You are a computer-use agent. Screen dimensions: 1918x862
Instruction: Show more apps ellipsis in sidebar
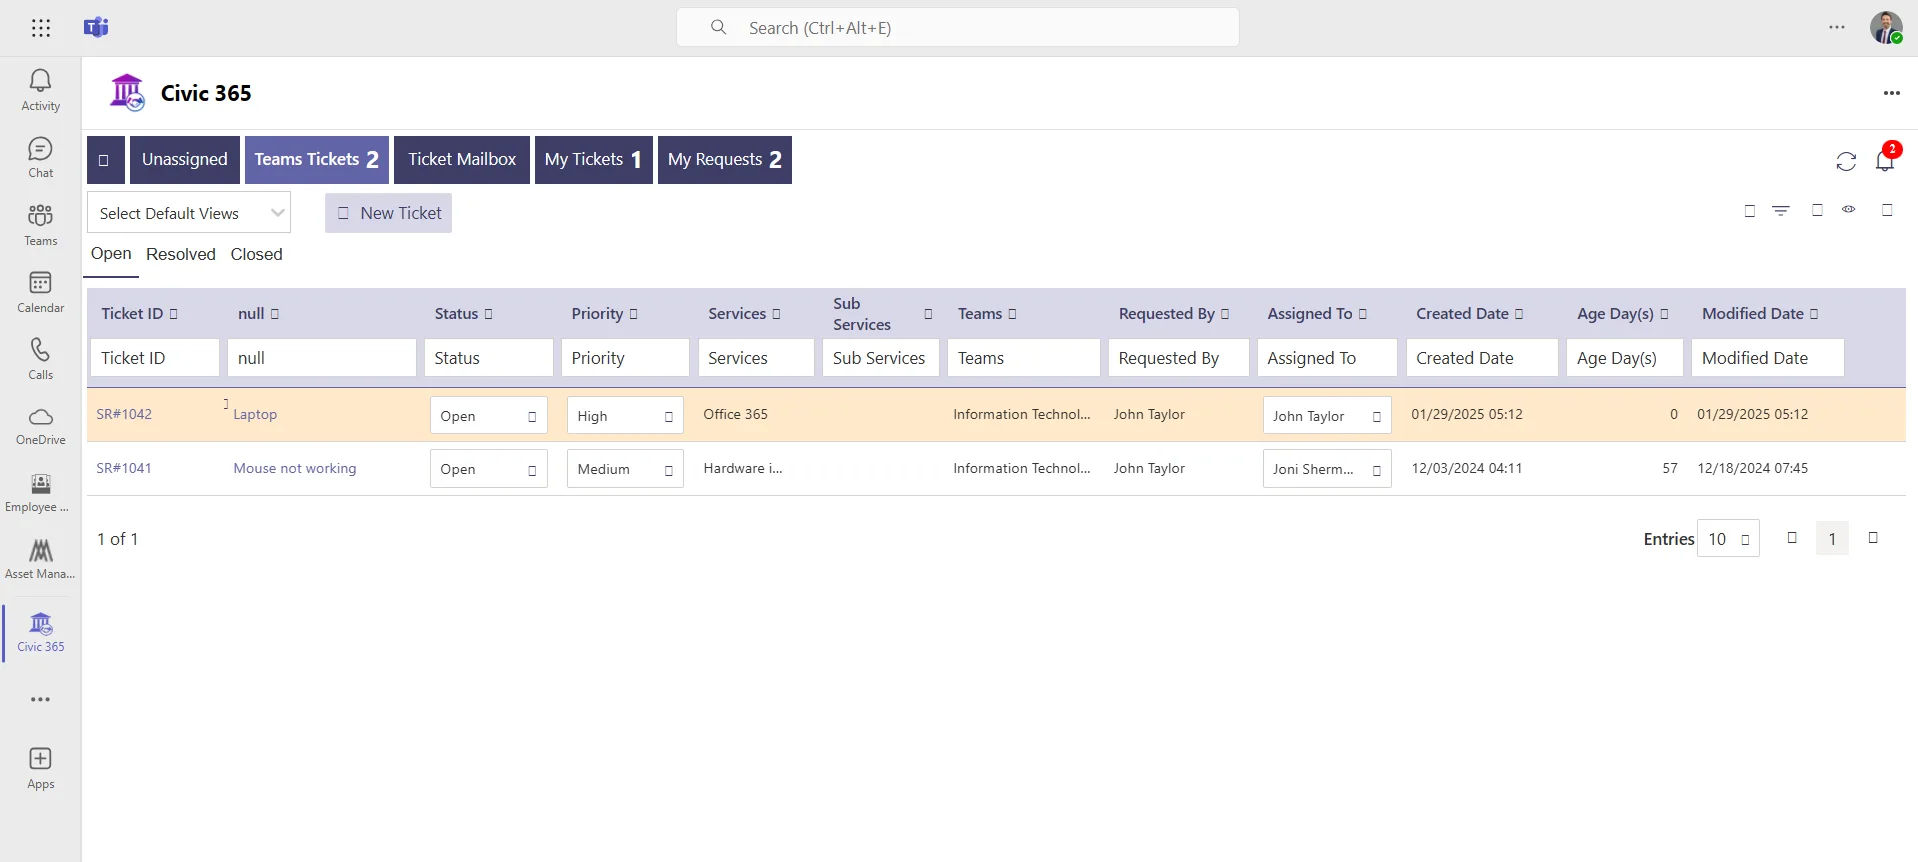[40, 699]
